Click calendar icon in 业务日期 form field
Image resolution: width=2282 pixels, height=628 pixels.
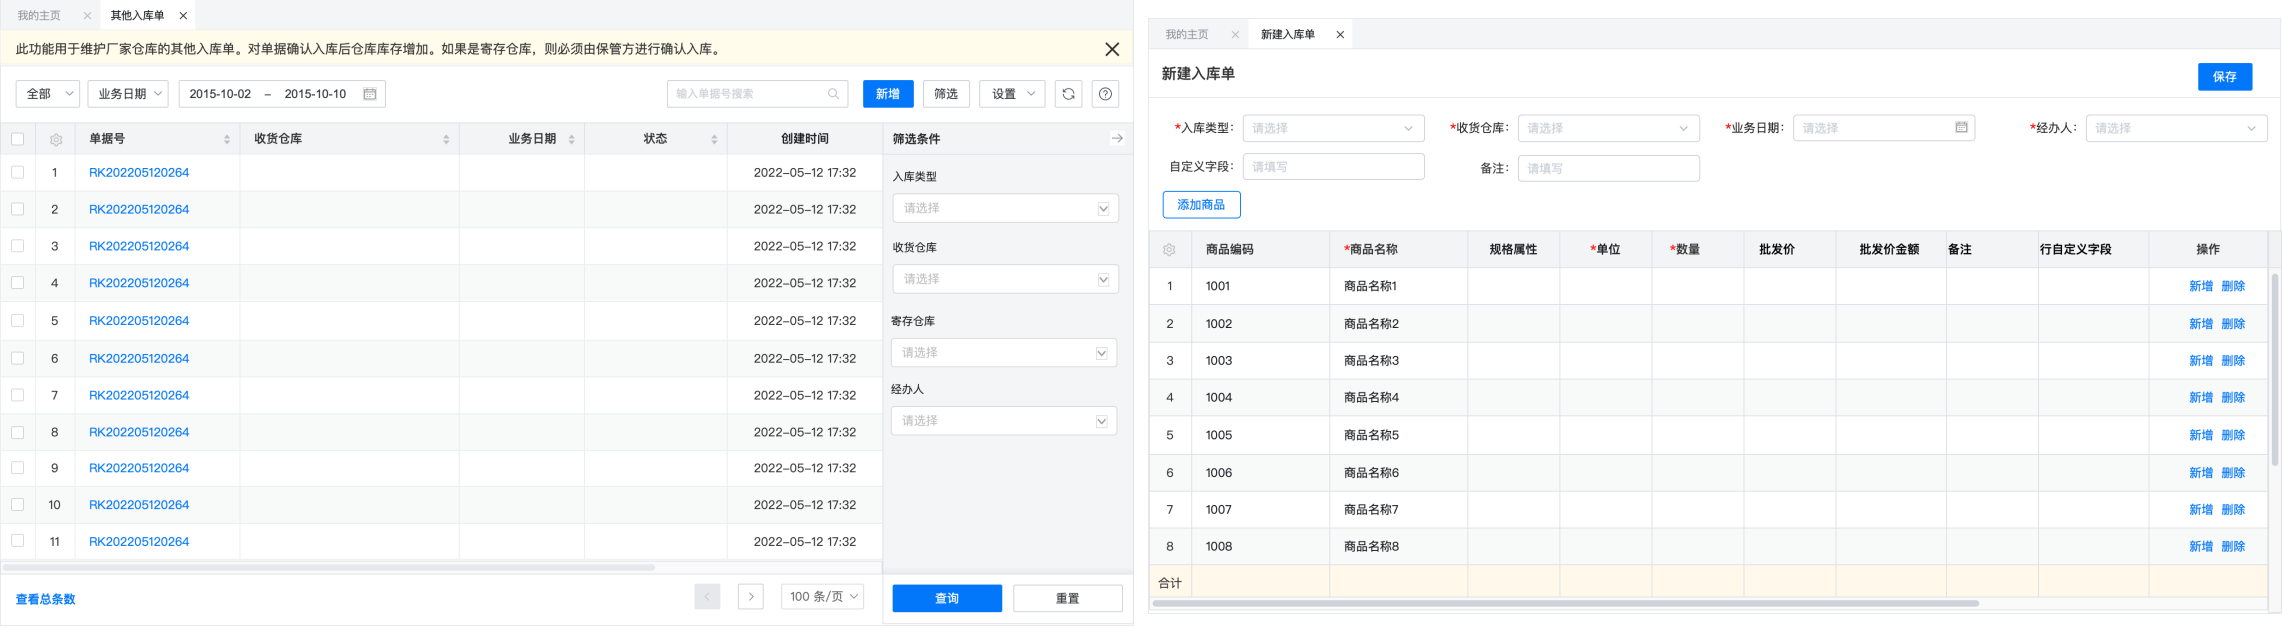[1961, 128]
